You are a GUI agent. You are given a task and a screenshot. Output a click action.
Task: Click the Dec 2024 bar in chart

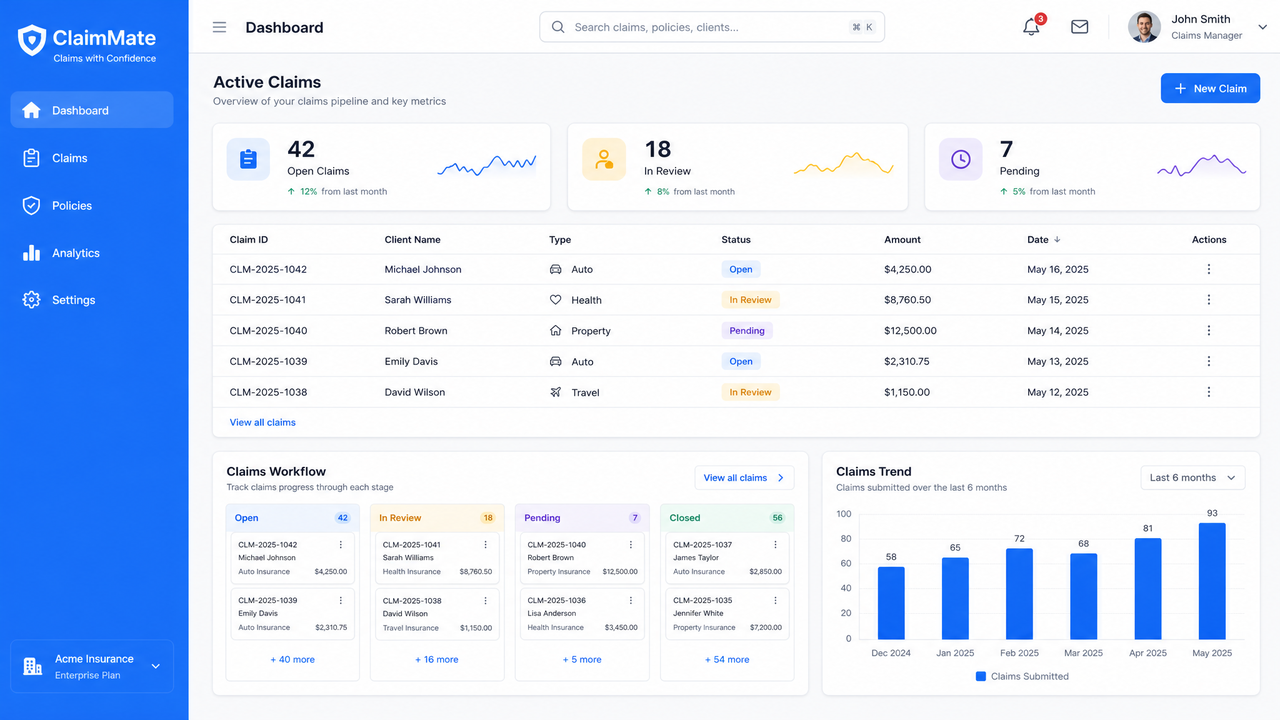pos(891,603)
